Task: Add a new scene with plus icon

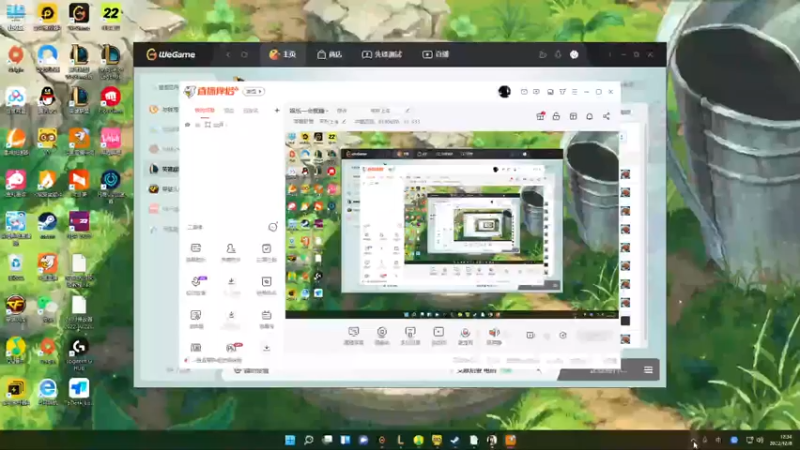Action: pos(277,110)
